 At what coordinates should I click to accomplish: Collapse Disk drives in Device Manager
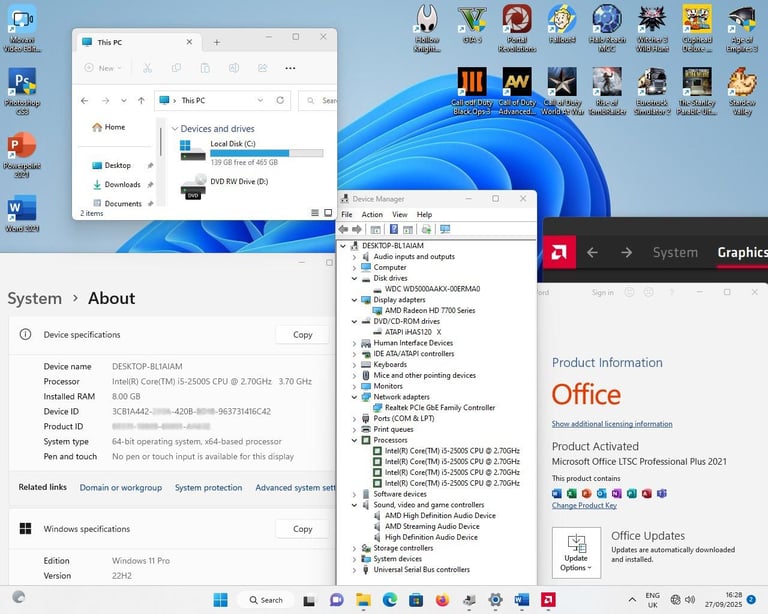point(354,278)
